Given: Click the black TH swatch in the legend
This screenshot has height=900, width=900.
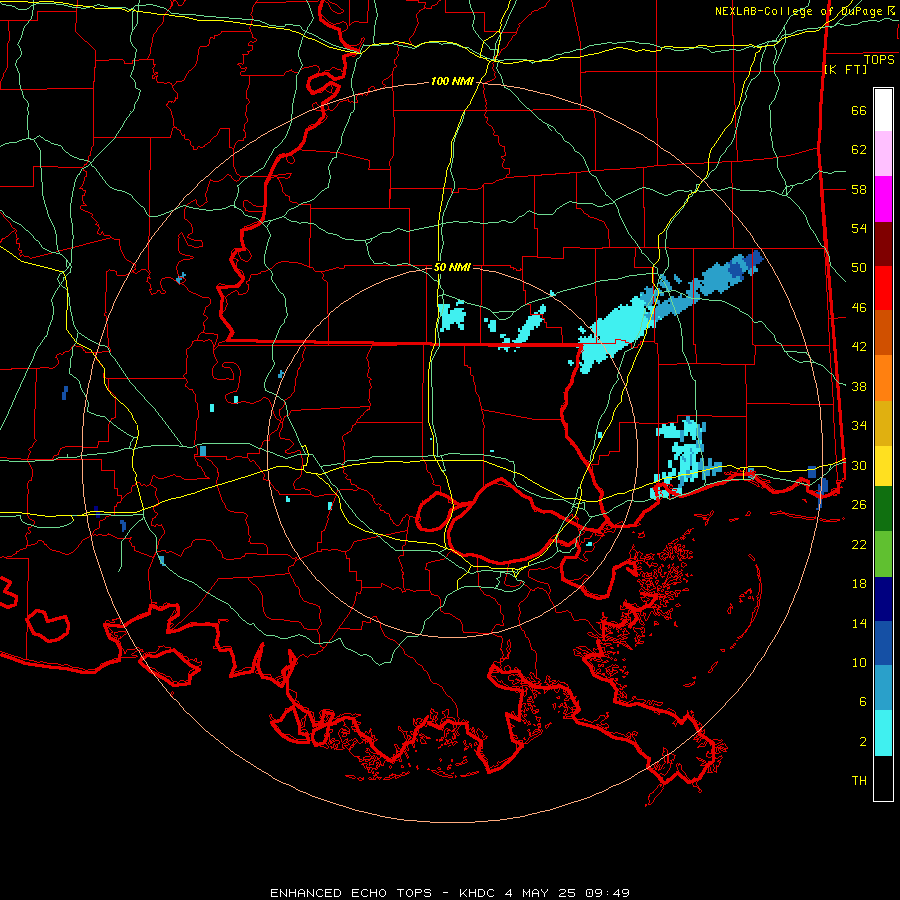Looking at the screenshot, I should coord(883,778).
